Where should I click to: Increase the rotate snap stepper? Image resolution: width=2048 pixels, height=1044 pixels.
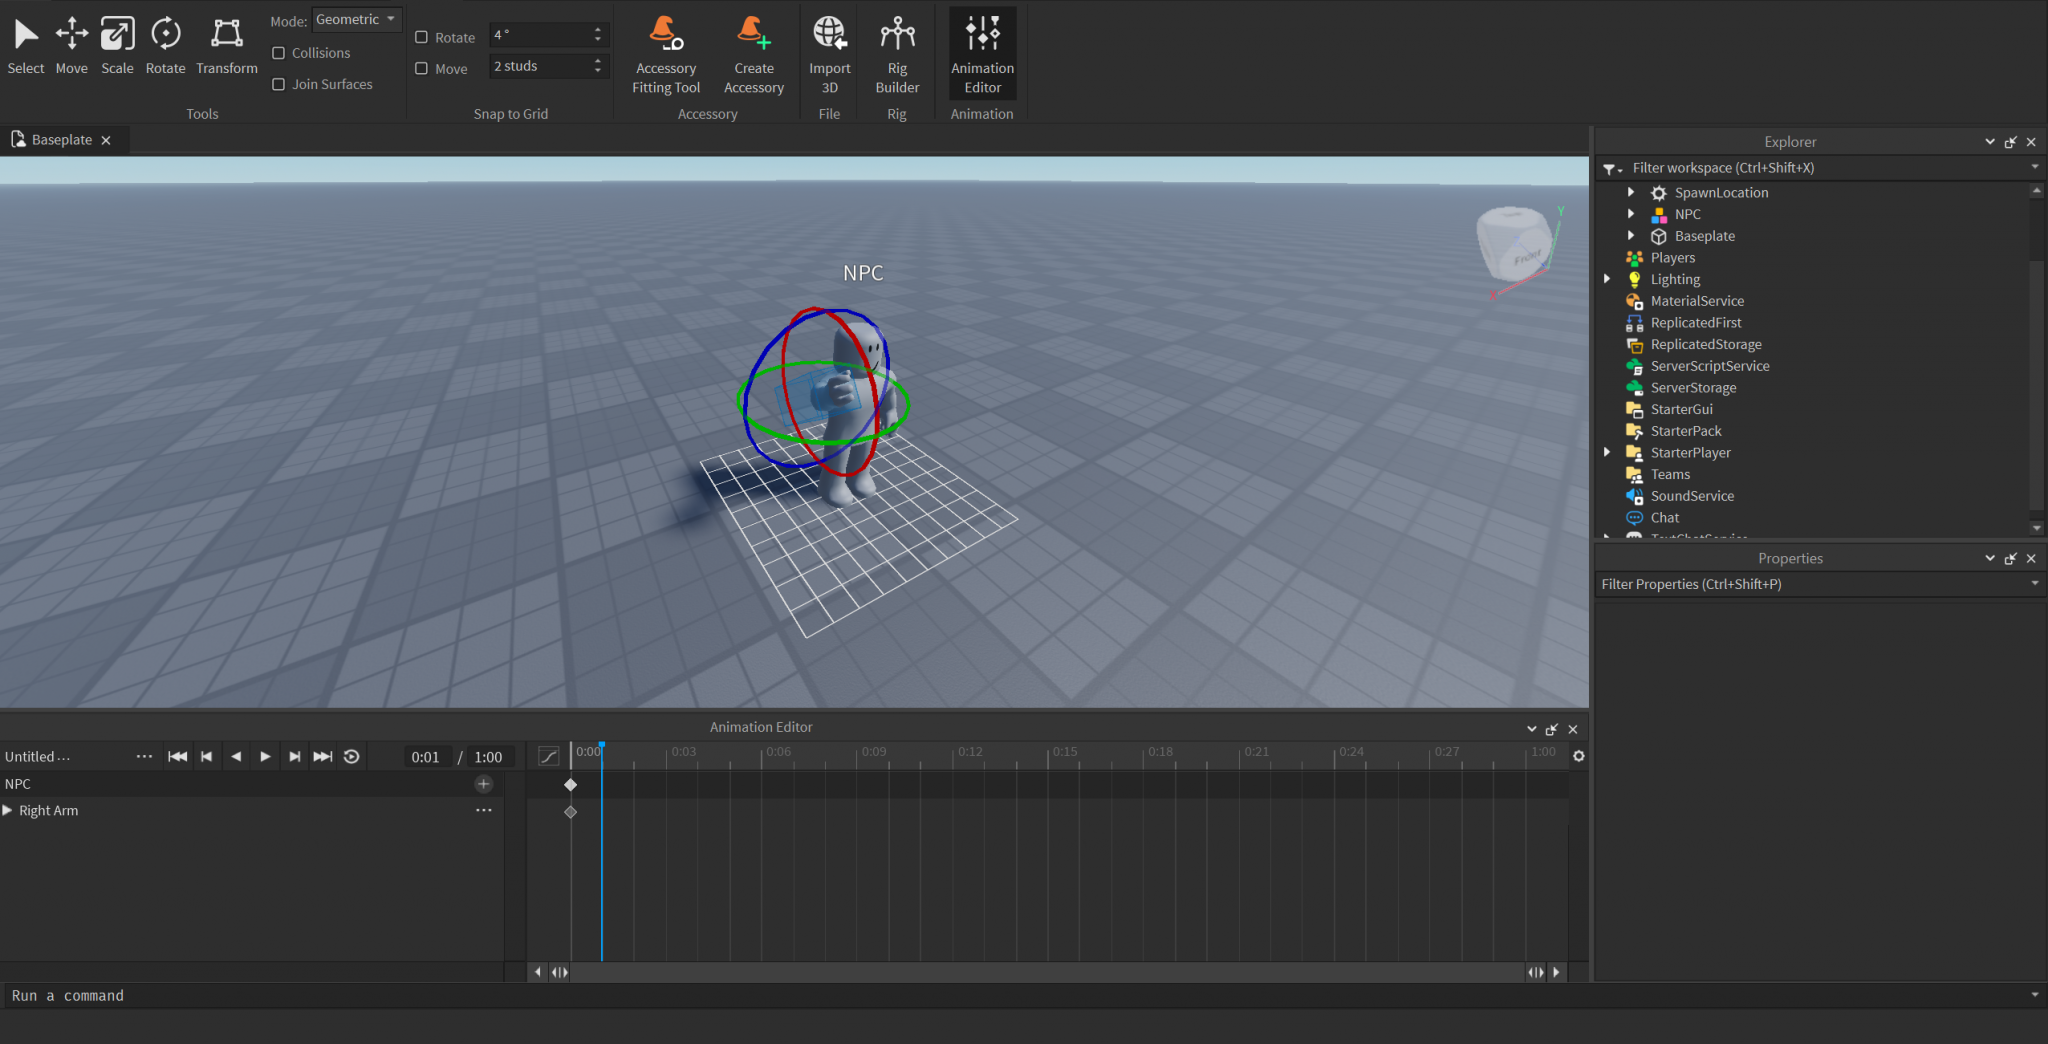(x=599, y=29)
